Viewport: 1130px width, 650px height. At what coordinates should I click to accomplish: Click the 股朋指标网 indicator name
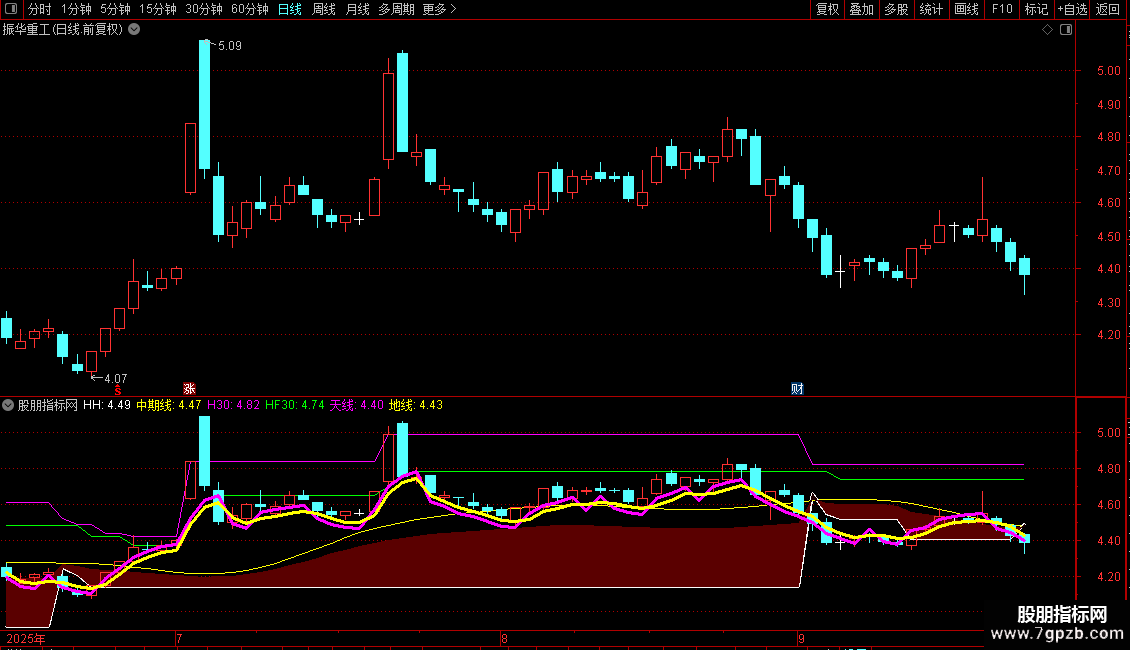[48, 405]
